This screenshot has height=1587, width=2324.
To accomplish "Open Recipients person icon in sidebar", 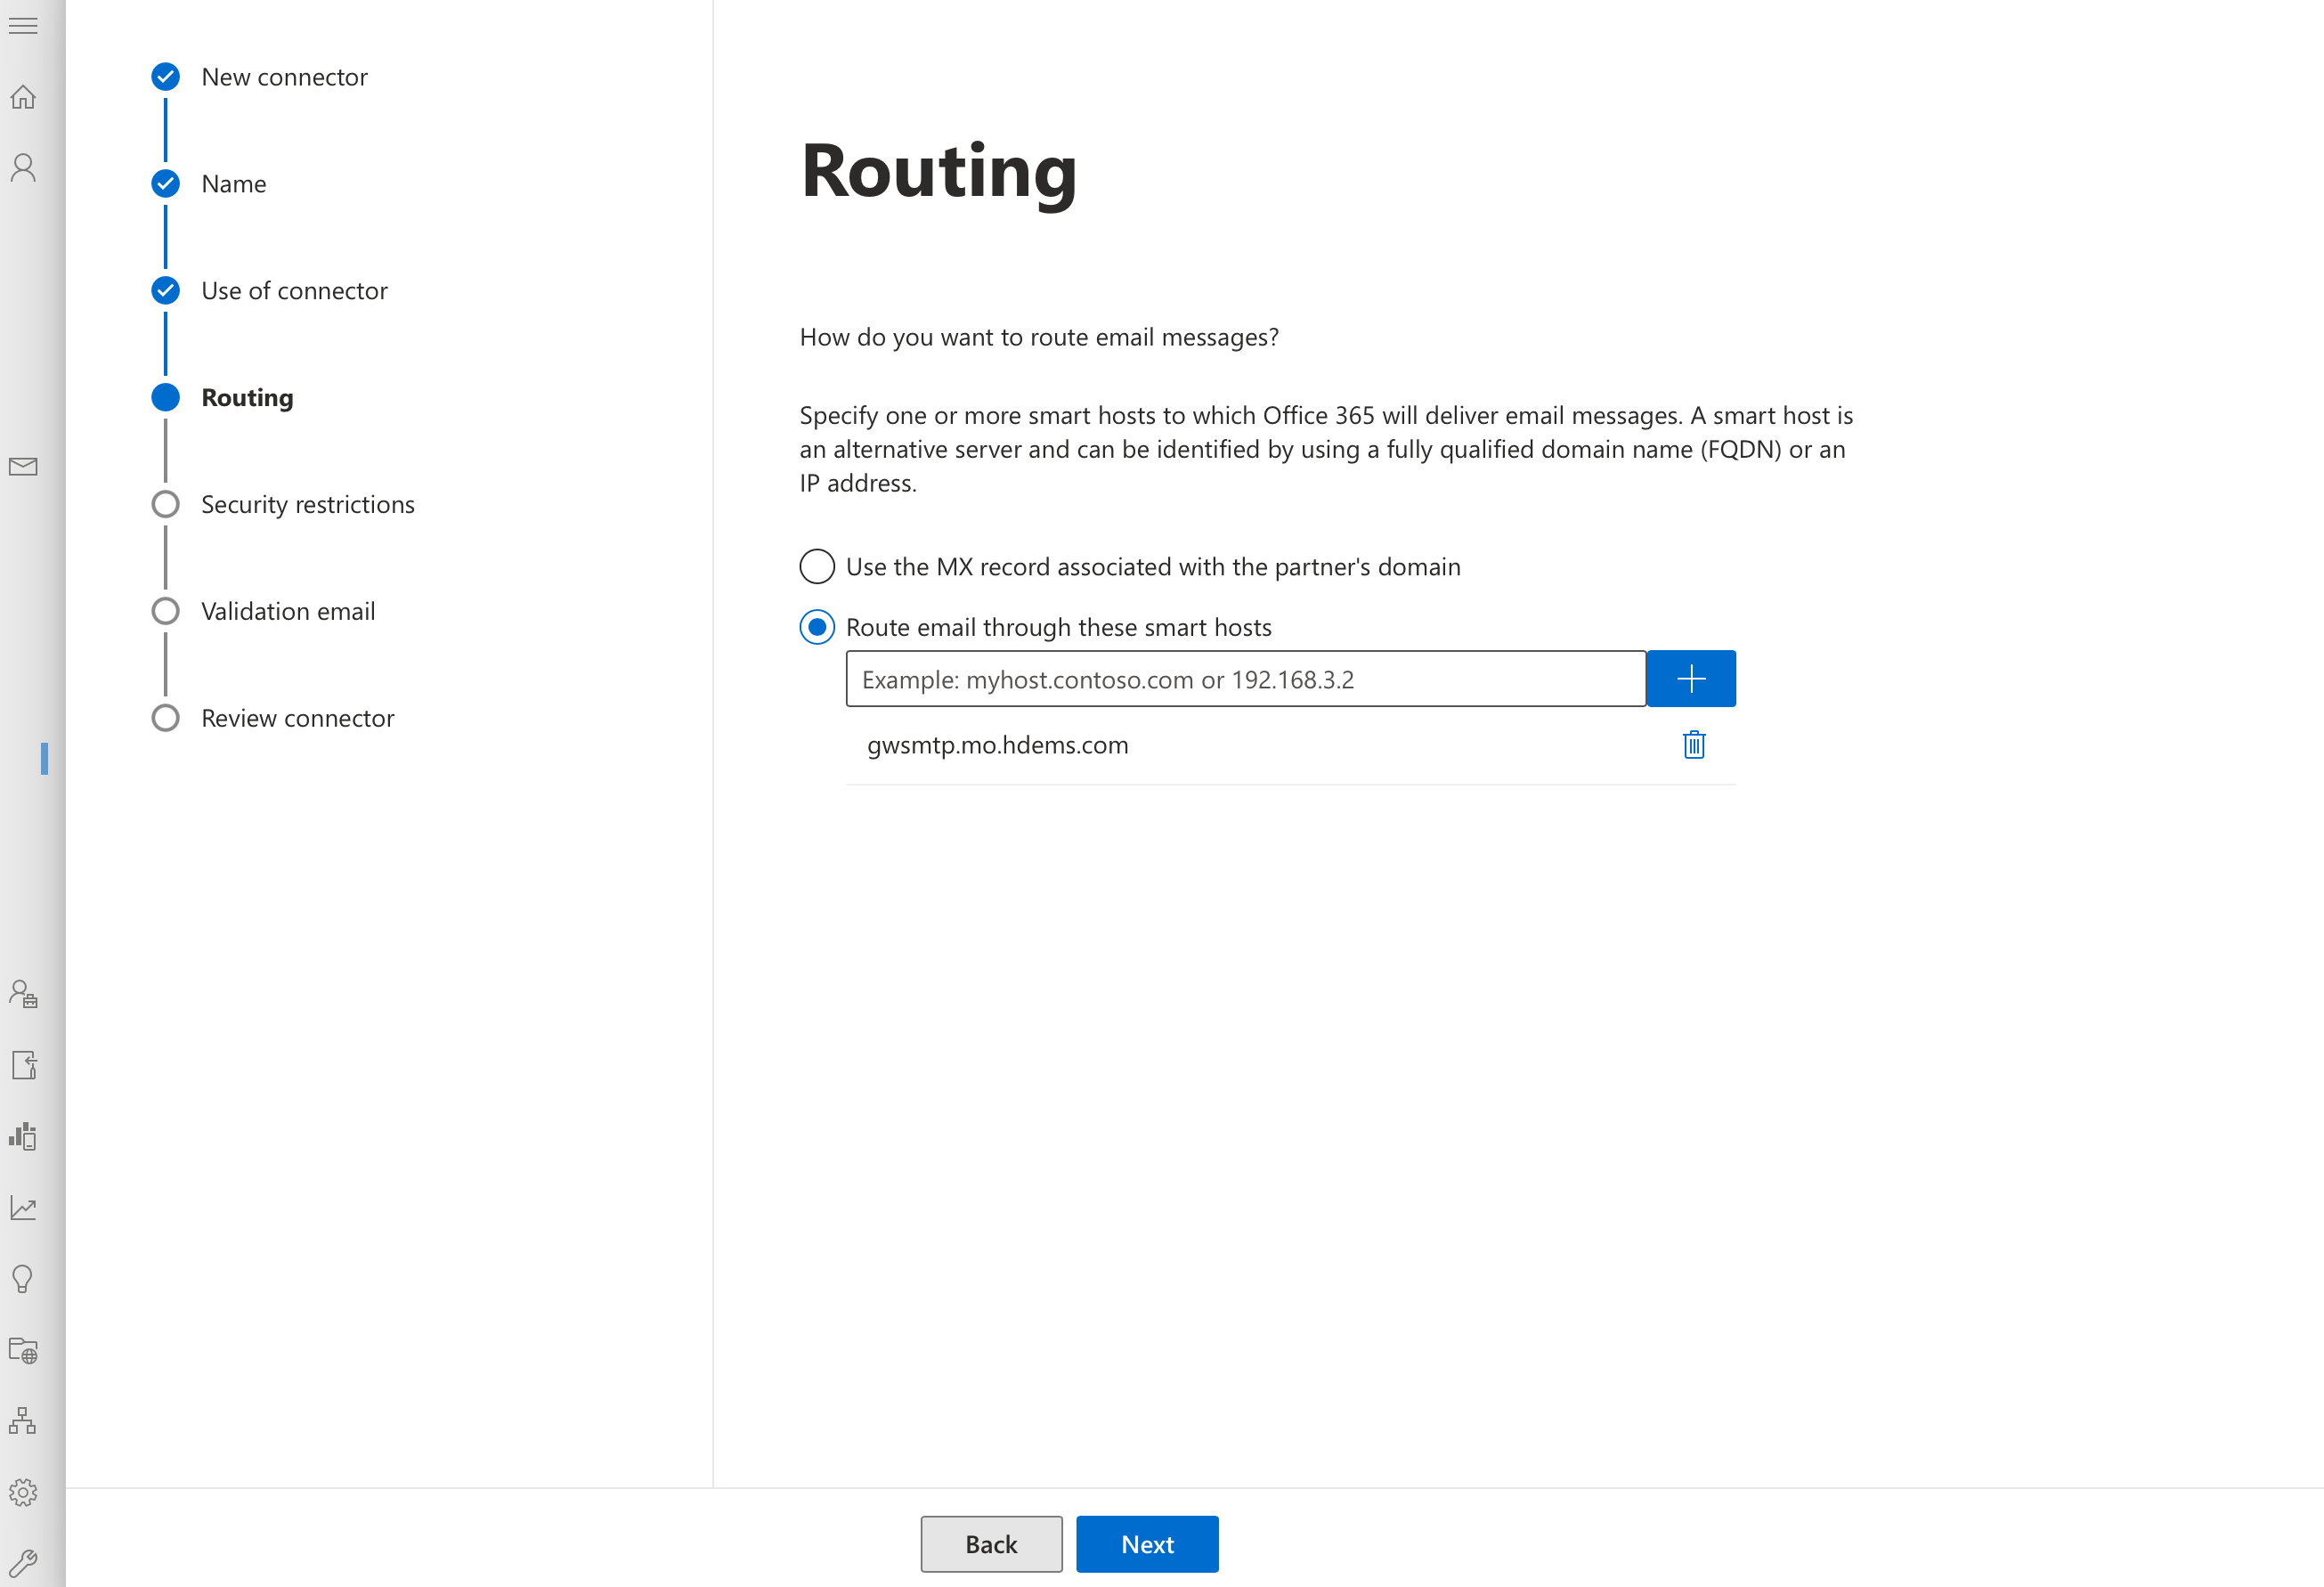I will (x=23, y=168).
